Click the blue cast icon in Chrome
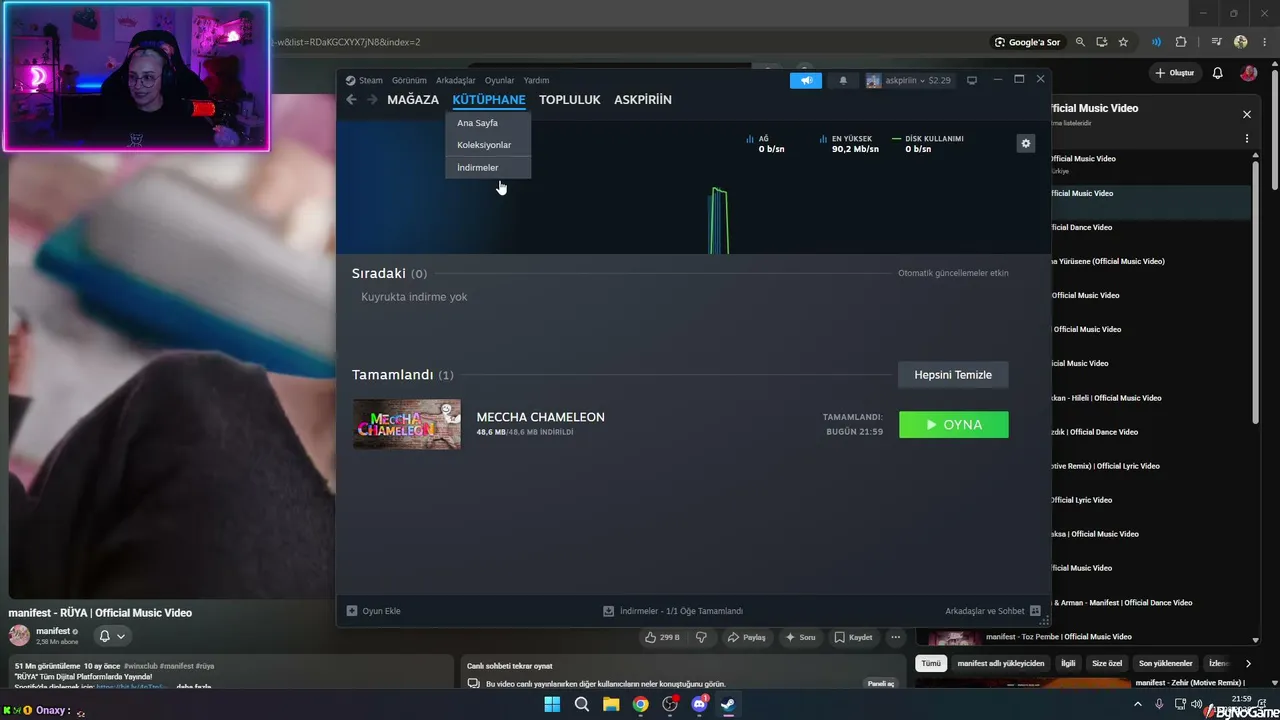This screenshot has height=720, width=1280. tap(1156, 42)
